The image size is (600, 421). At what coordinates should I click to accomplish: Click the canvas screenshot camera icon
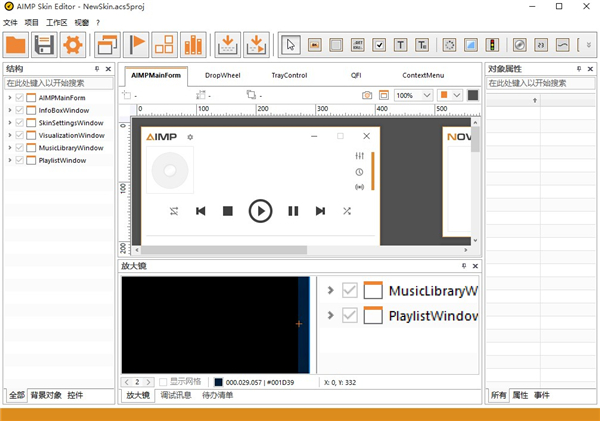point(367,95)
